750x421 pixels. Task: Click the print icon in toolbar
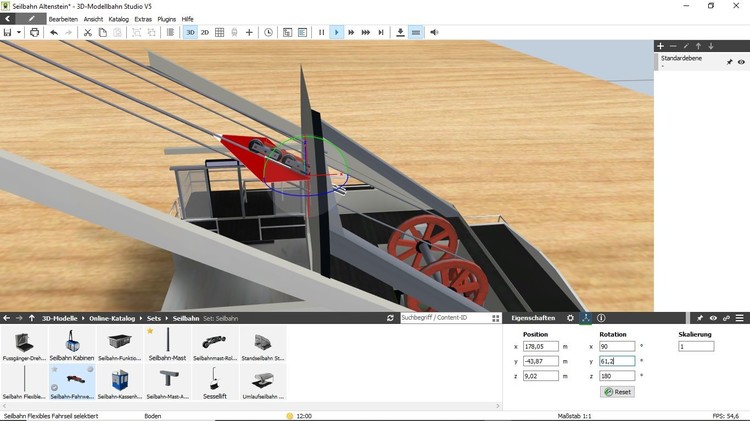coord(35,32)
